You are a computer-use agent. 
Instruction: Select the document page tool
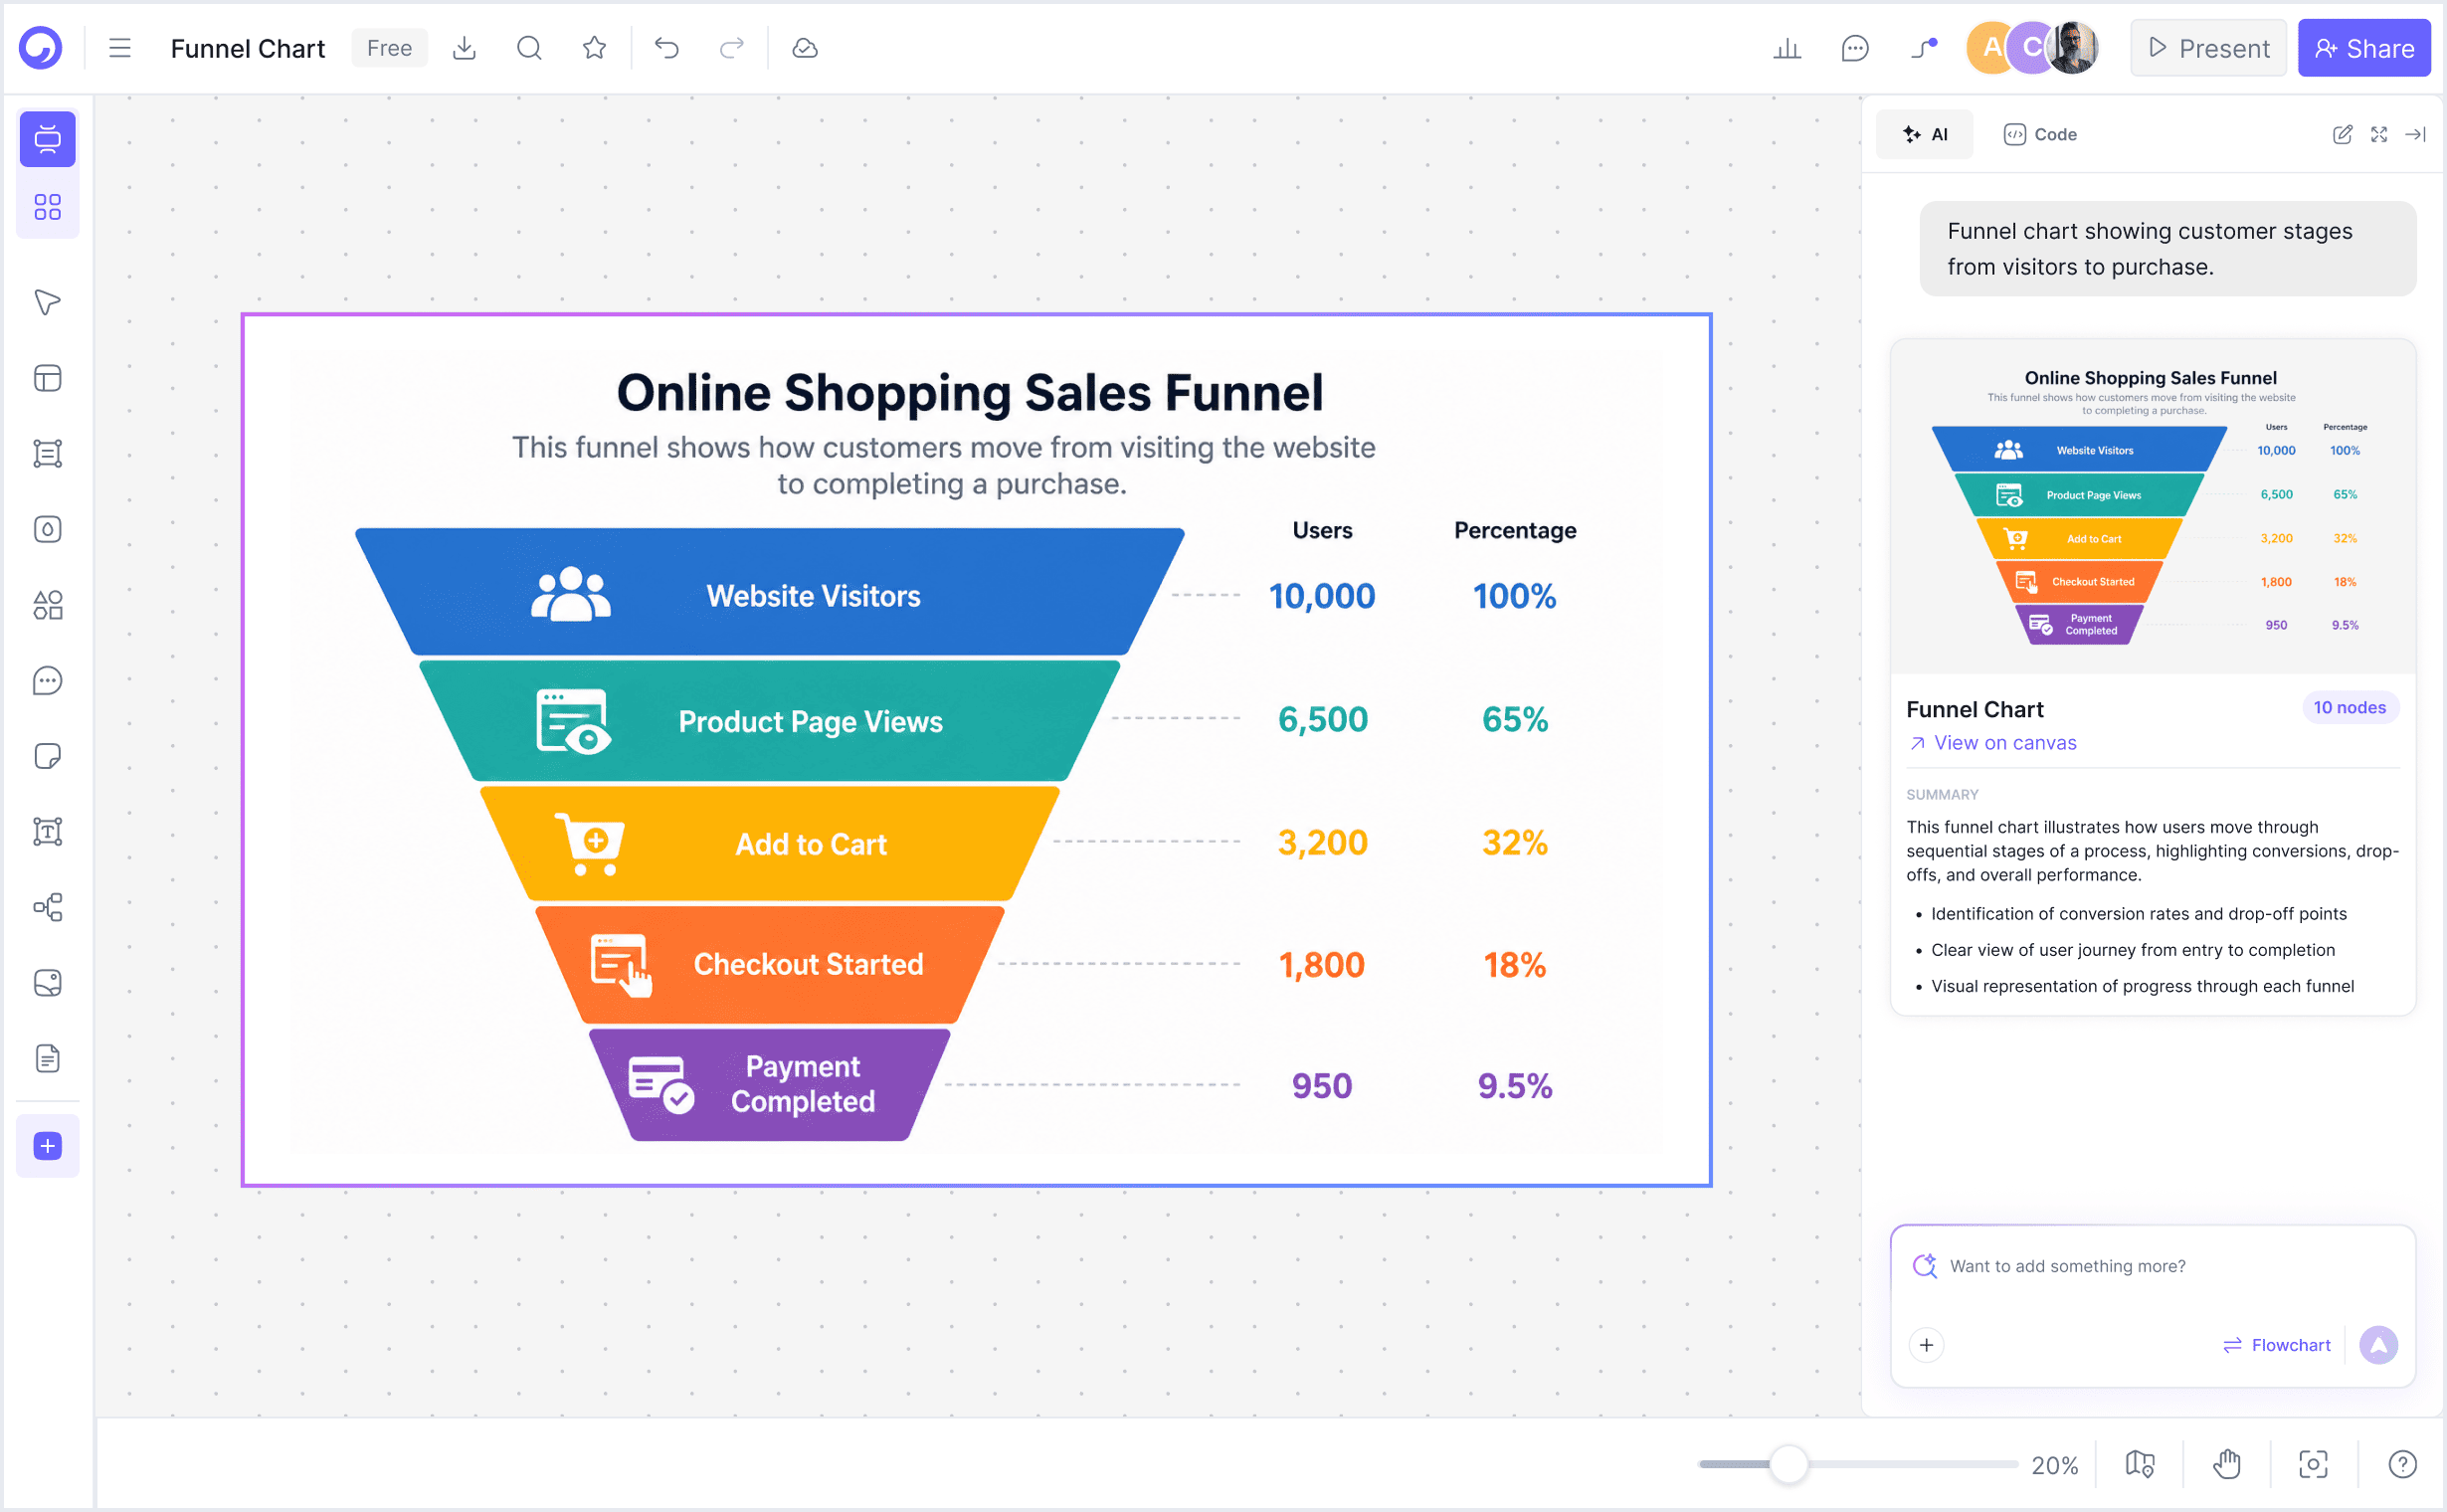tap(47, 1058)
